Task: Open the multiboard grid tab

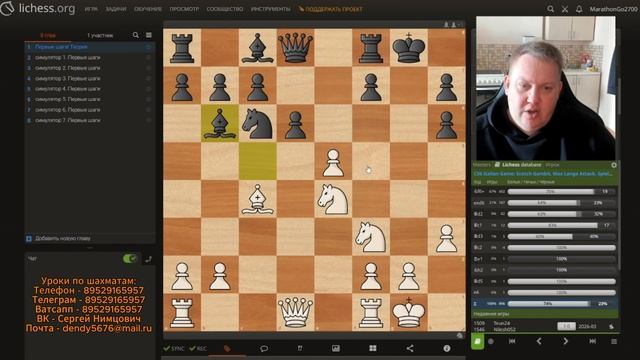Action: pos(373,348)
